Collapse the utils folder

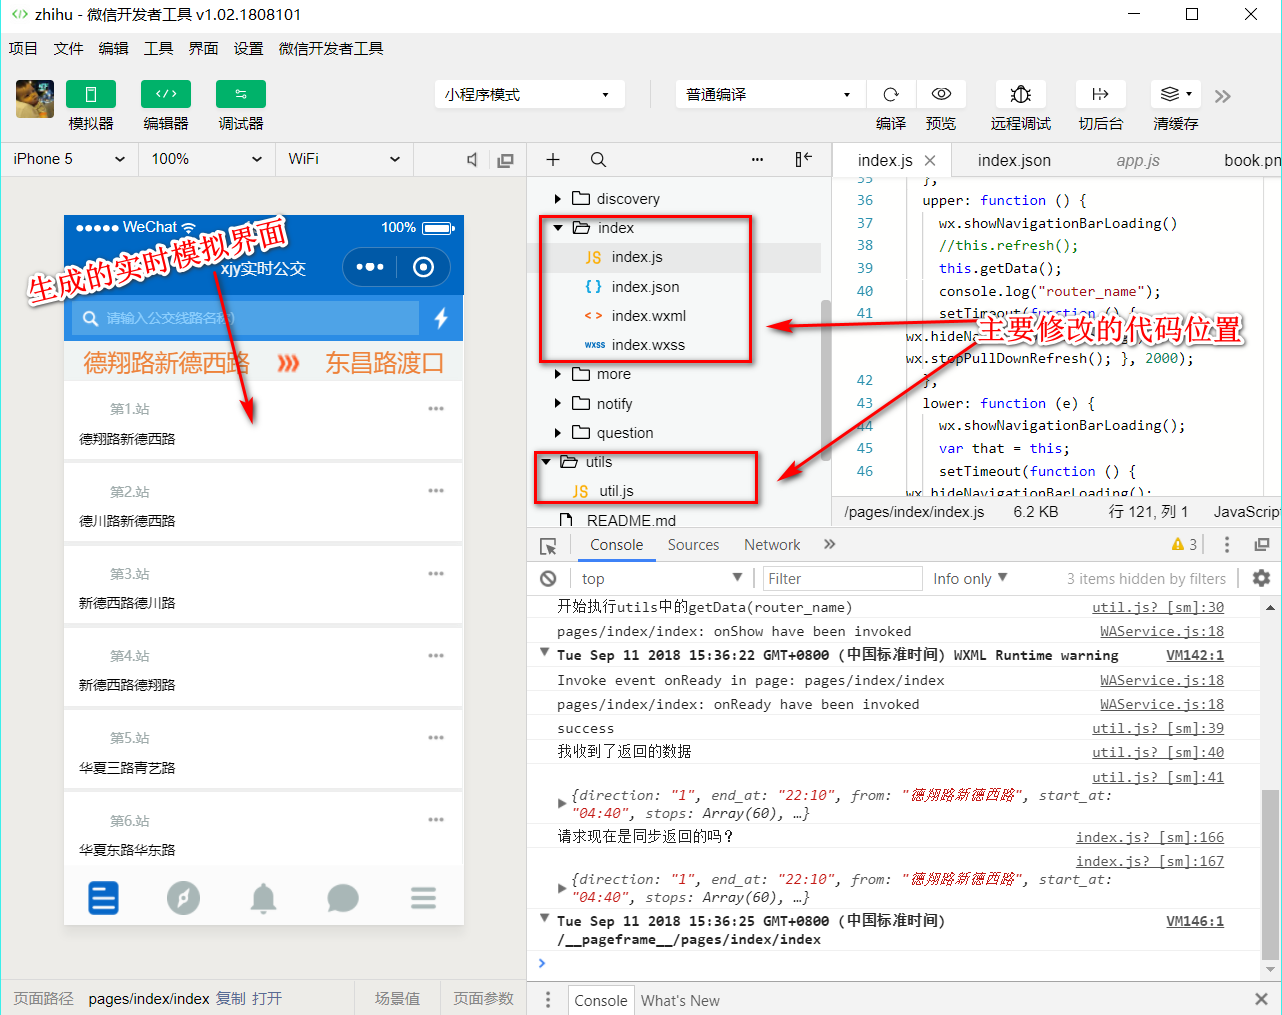546,462
